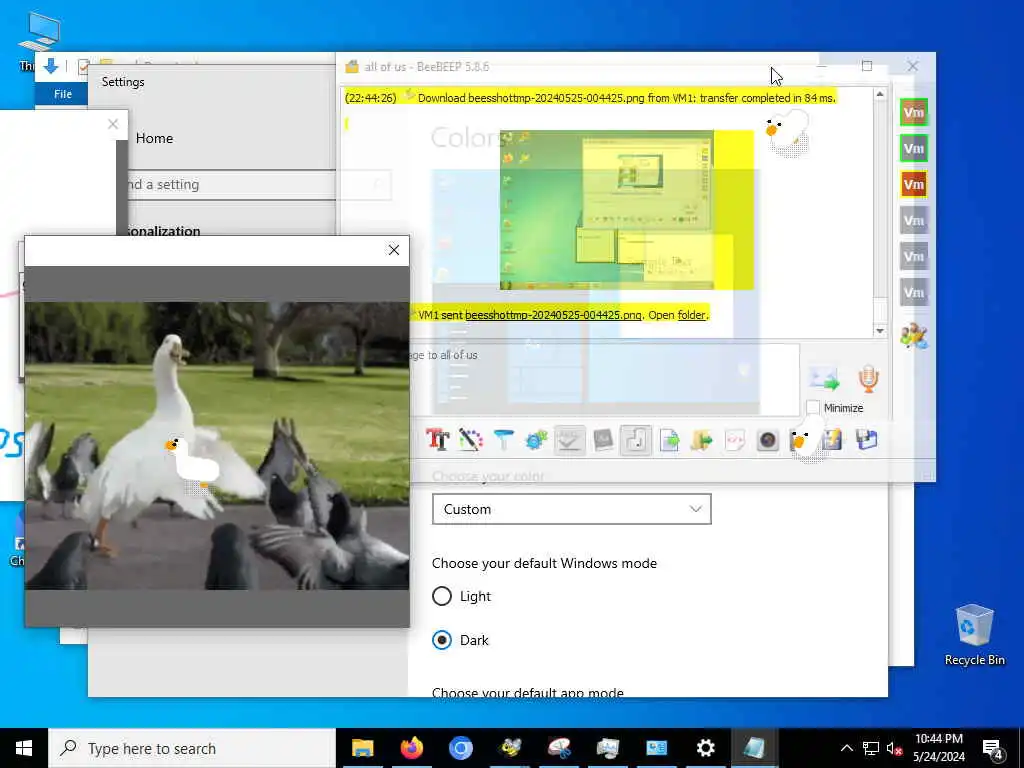This screenshot has width=1024, height=768.
Task: Choose font color with the pen palette icon
Action: (470, 440)
